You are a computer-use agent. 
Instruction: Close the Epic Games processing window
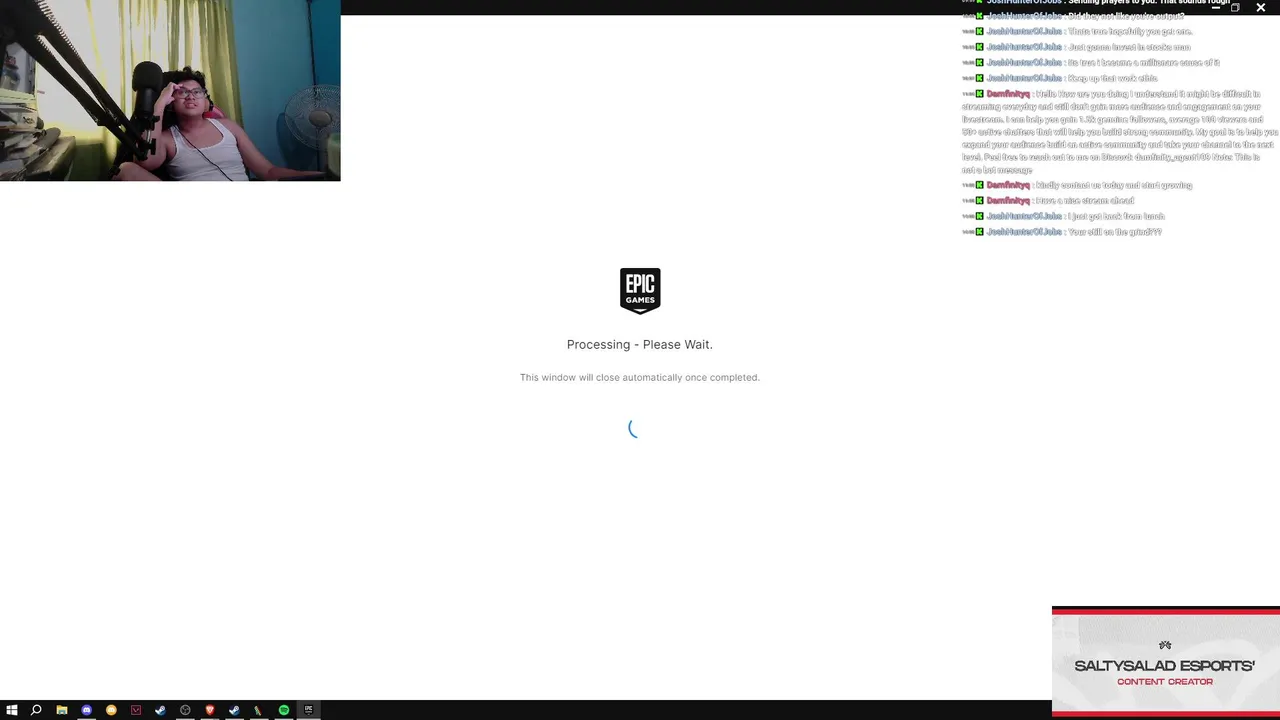pos(1261,7)
